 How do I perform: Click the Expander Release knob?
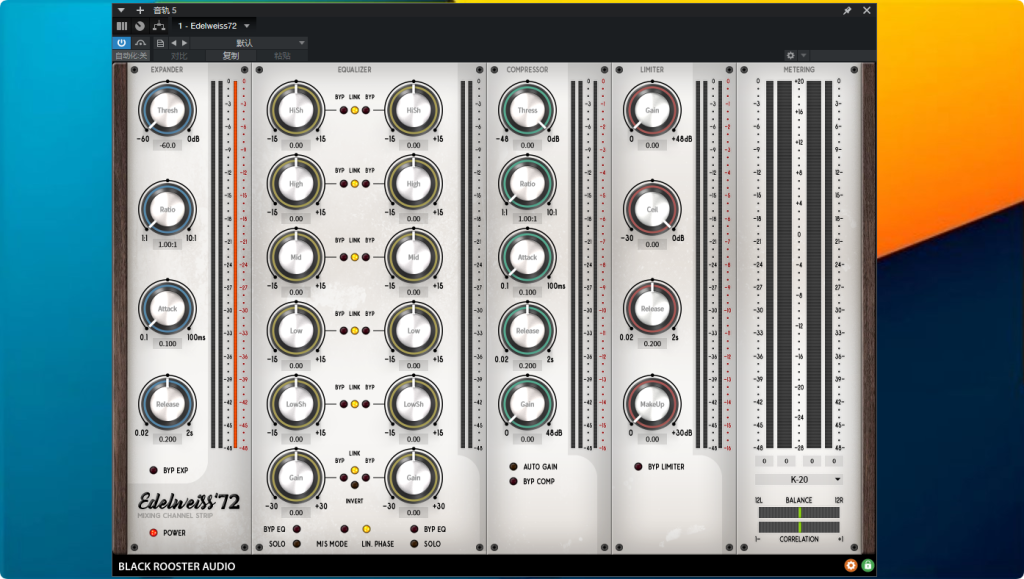tap(167, 403)
